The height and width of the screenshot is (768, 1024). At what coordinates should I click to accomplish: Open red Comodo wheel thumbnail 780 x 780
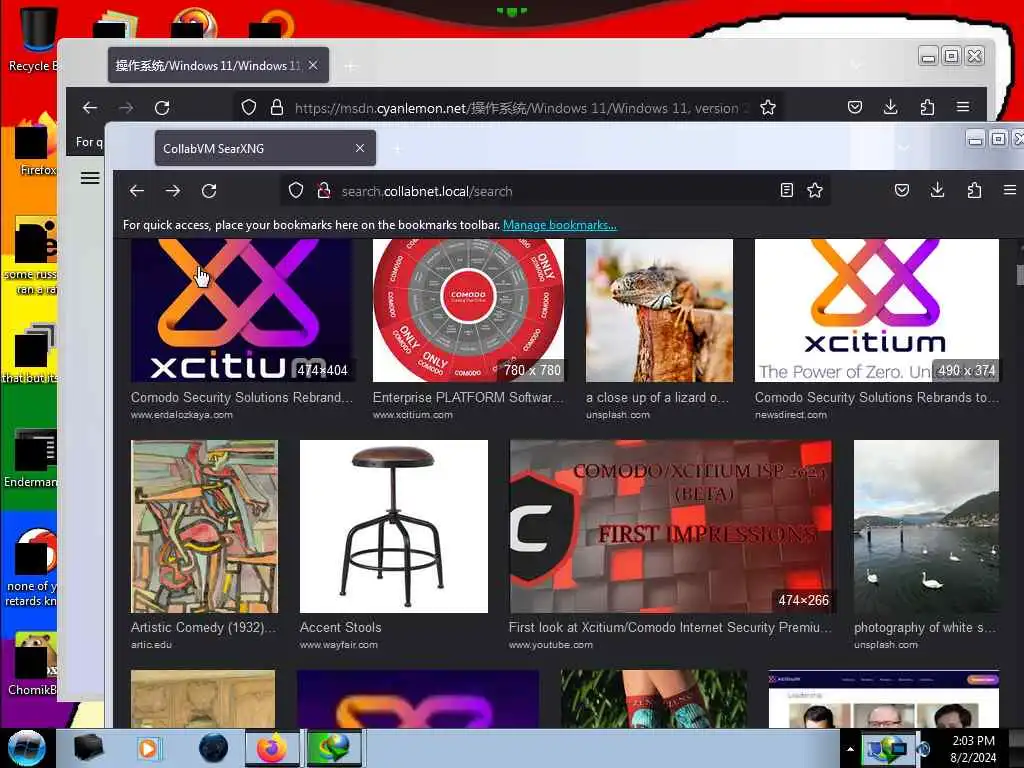[468, 310]
